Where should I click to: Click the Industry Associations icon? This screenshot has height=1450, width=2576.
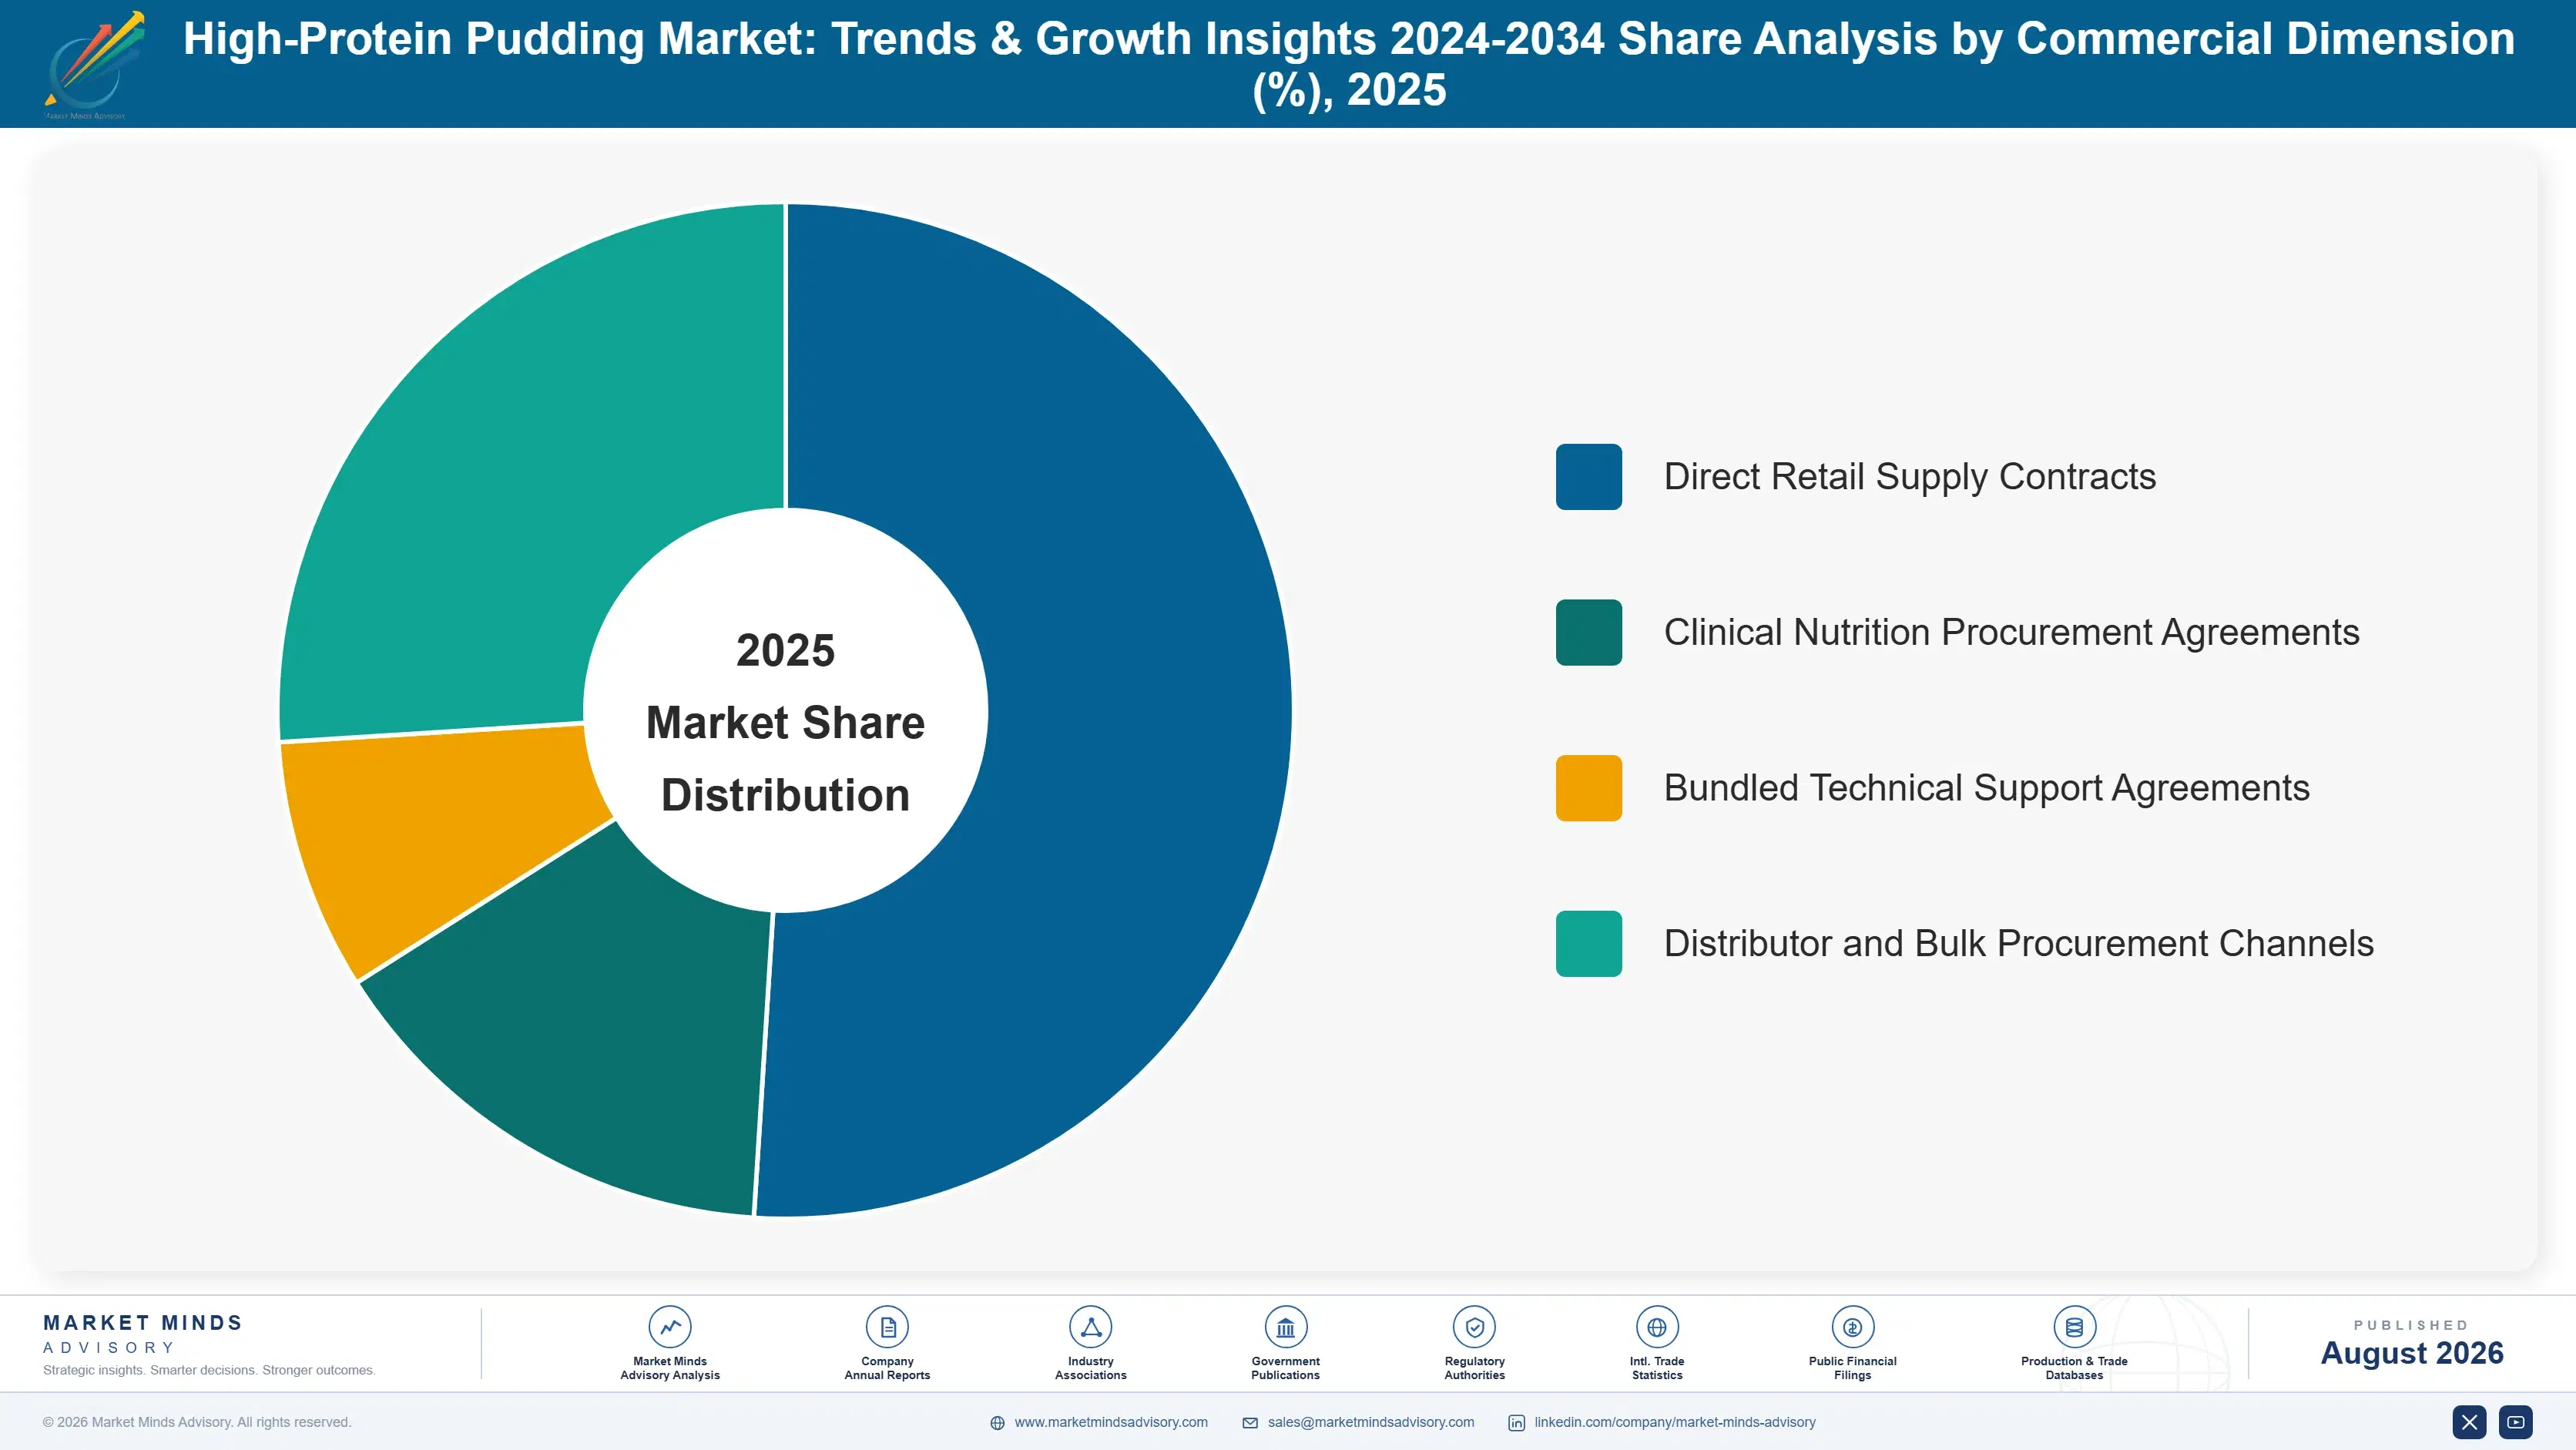coord(1090,1327)
